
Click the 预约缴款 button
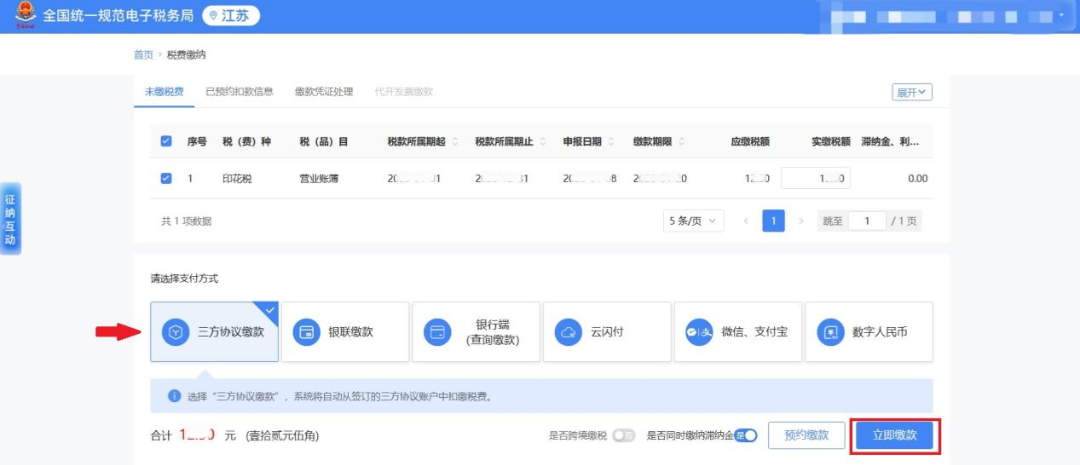[x=806, y=435]
